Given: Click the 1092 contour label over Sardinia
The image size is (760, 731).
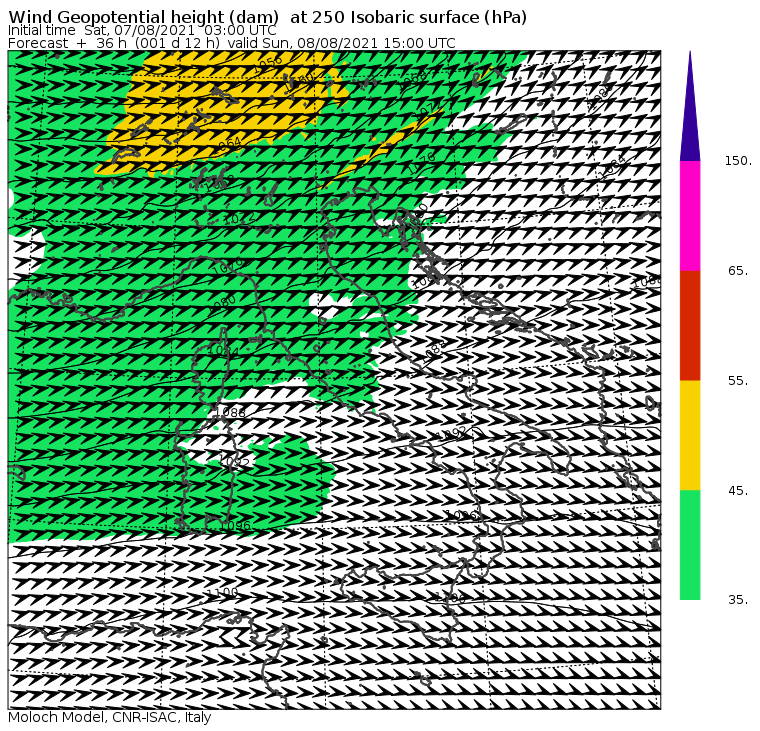Looking at the screenshot, I should click(235, 461).
